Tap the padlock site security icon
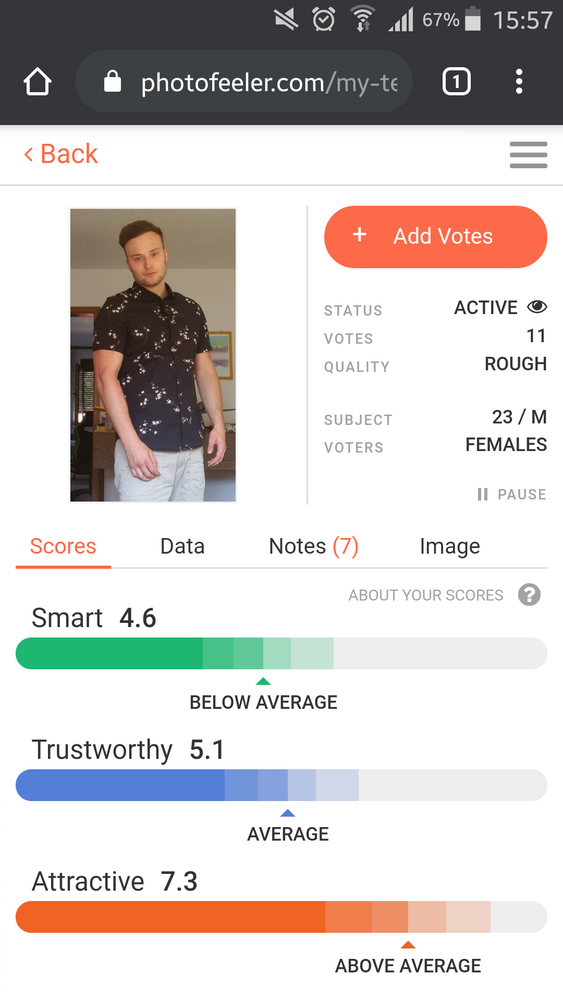The width and height of the screenshot is (563, 1000). point(112,82)
